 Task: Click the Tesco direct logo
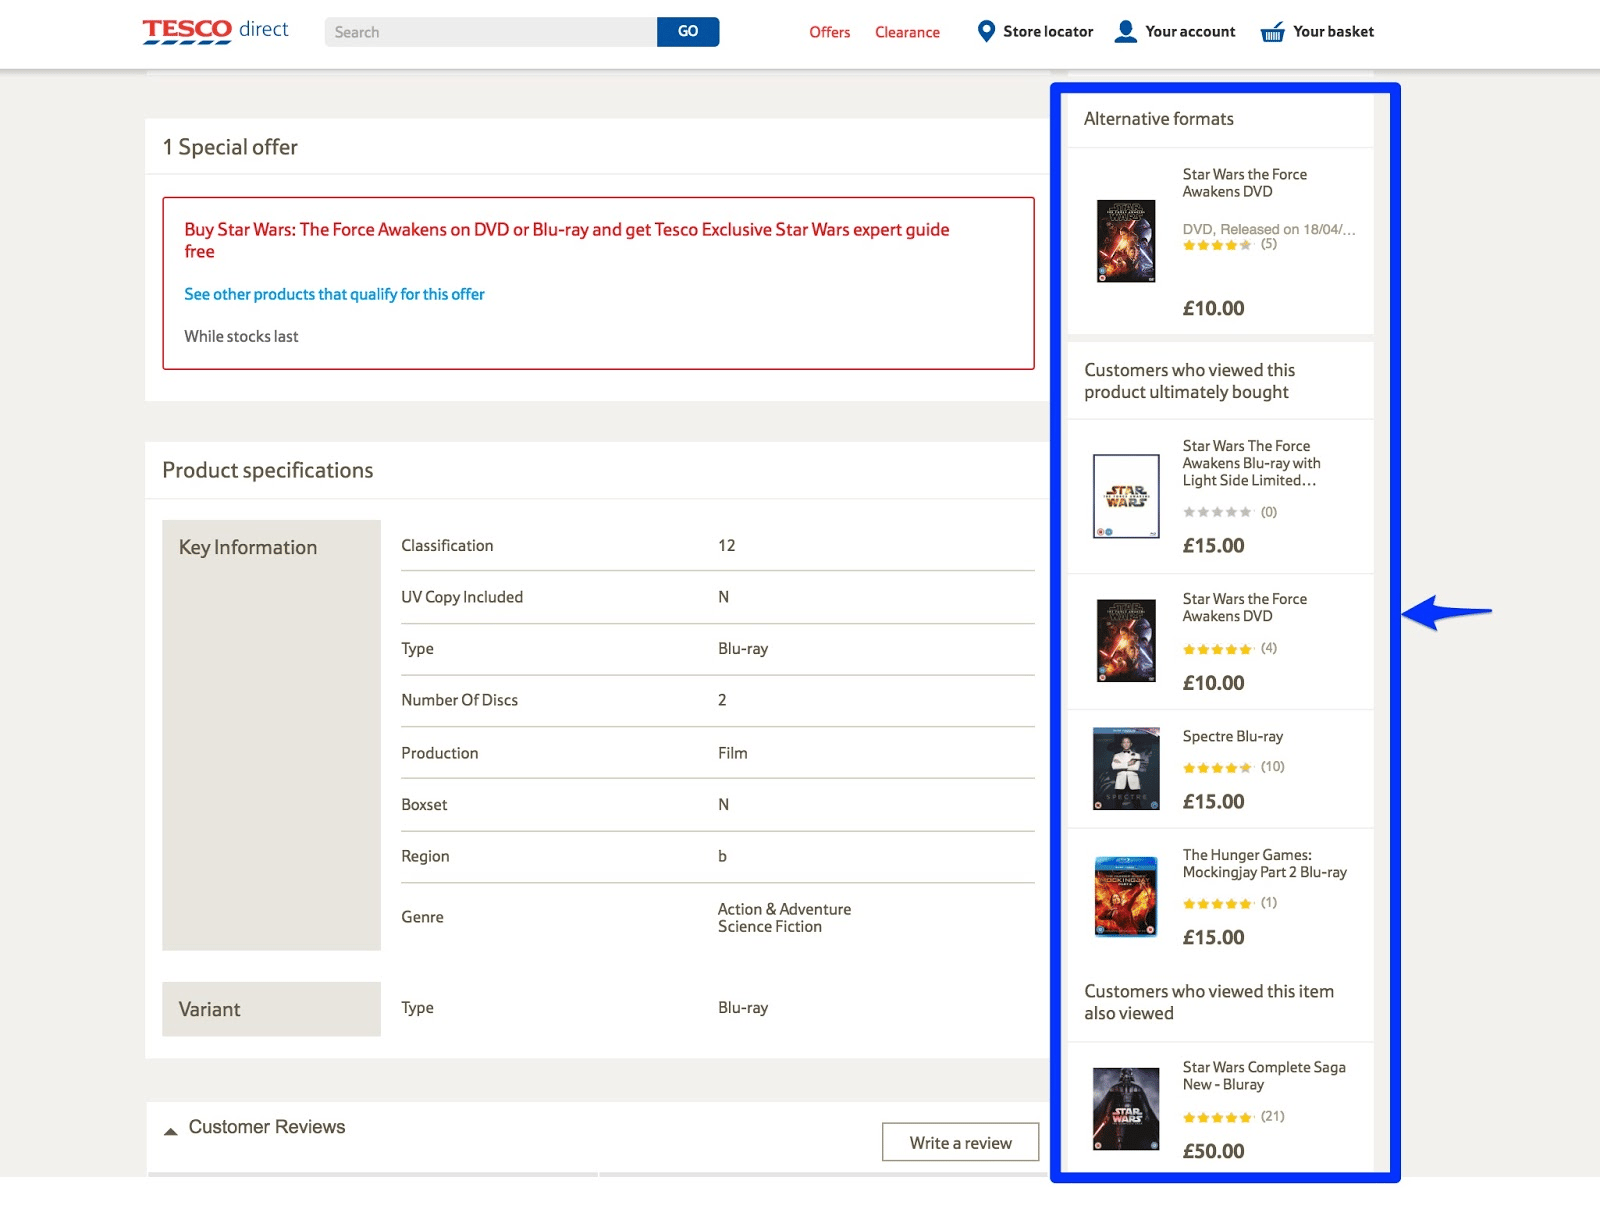[x=215, y=31]
